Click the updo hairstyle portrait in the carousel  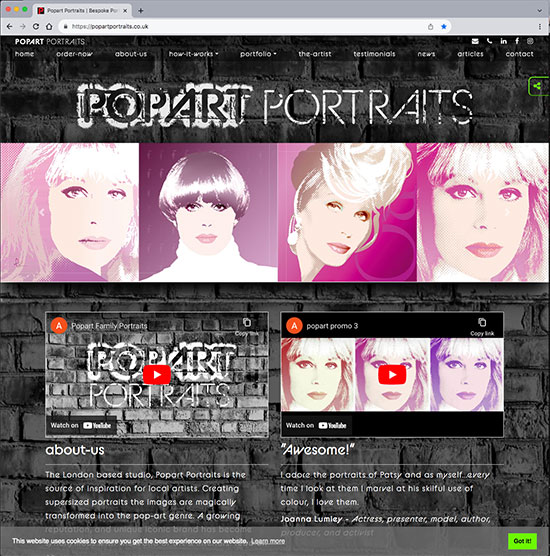[x=347, y=212]
